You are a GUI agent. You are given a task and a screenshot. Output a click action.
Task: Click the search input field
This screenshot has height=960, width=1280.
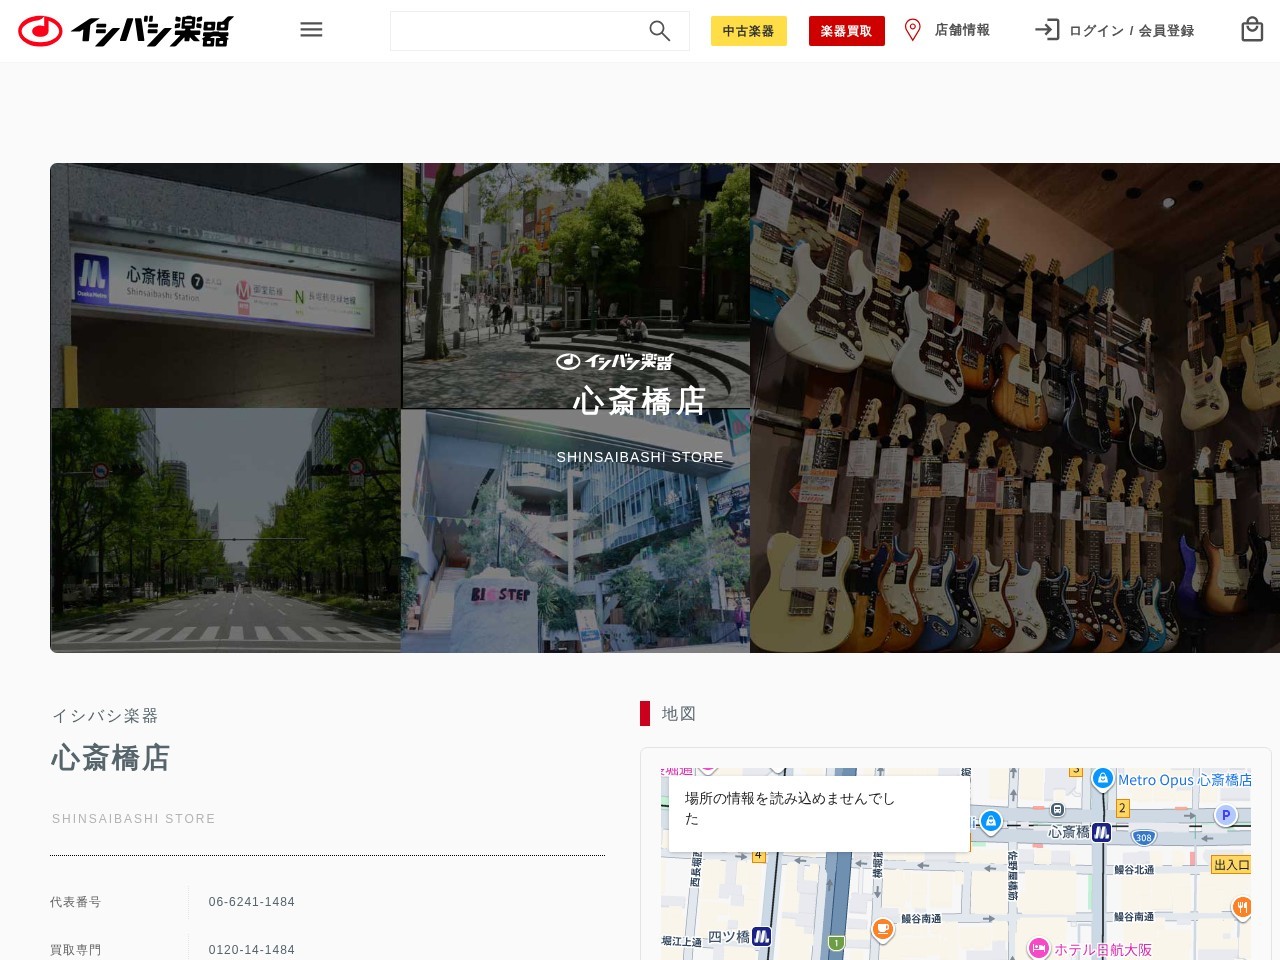(x=520, y=31)
